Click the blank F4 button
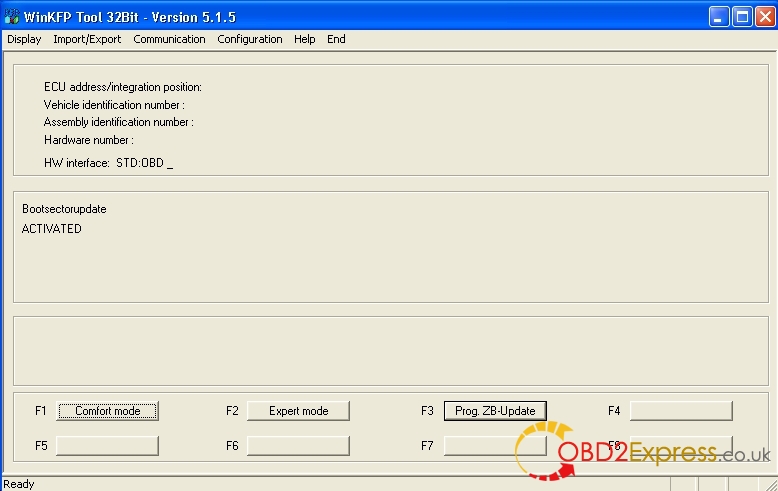 (680, 411)
